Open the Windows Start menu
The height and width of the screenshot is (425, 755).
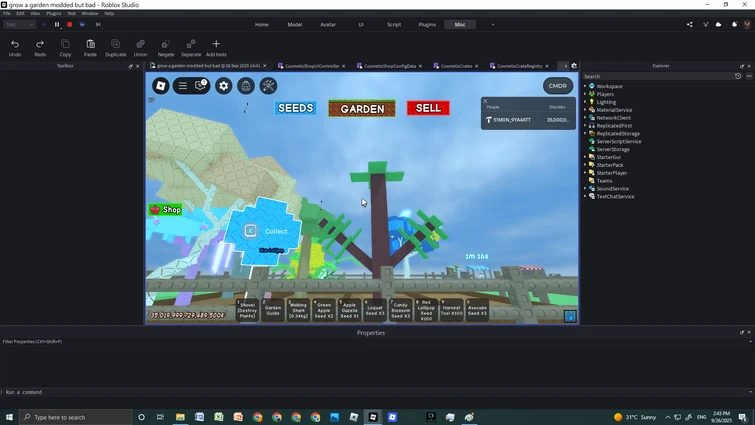9,417
